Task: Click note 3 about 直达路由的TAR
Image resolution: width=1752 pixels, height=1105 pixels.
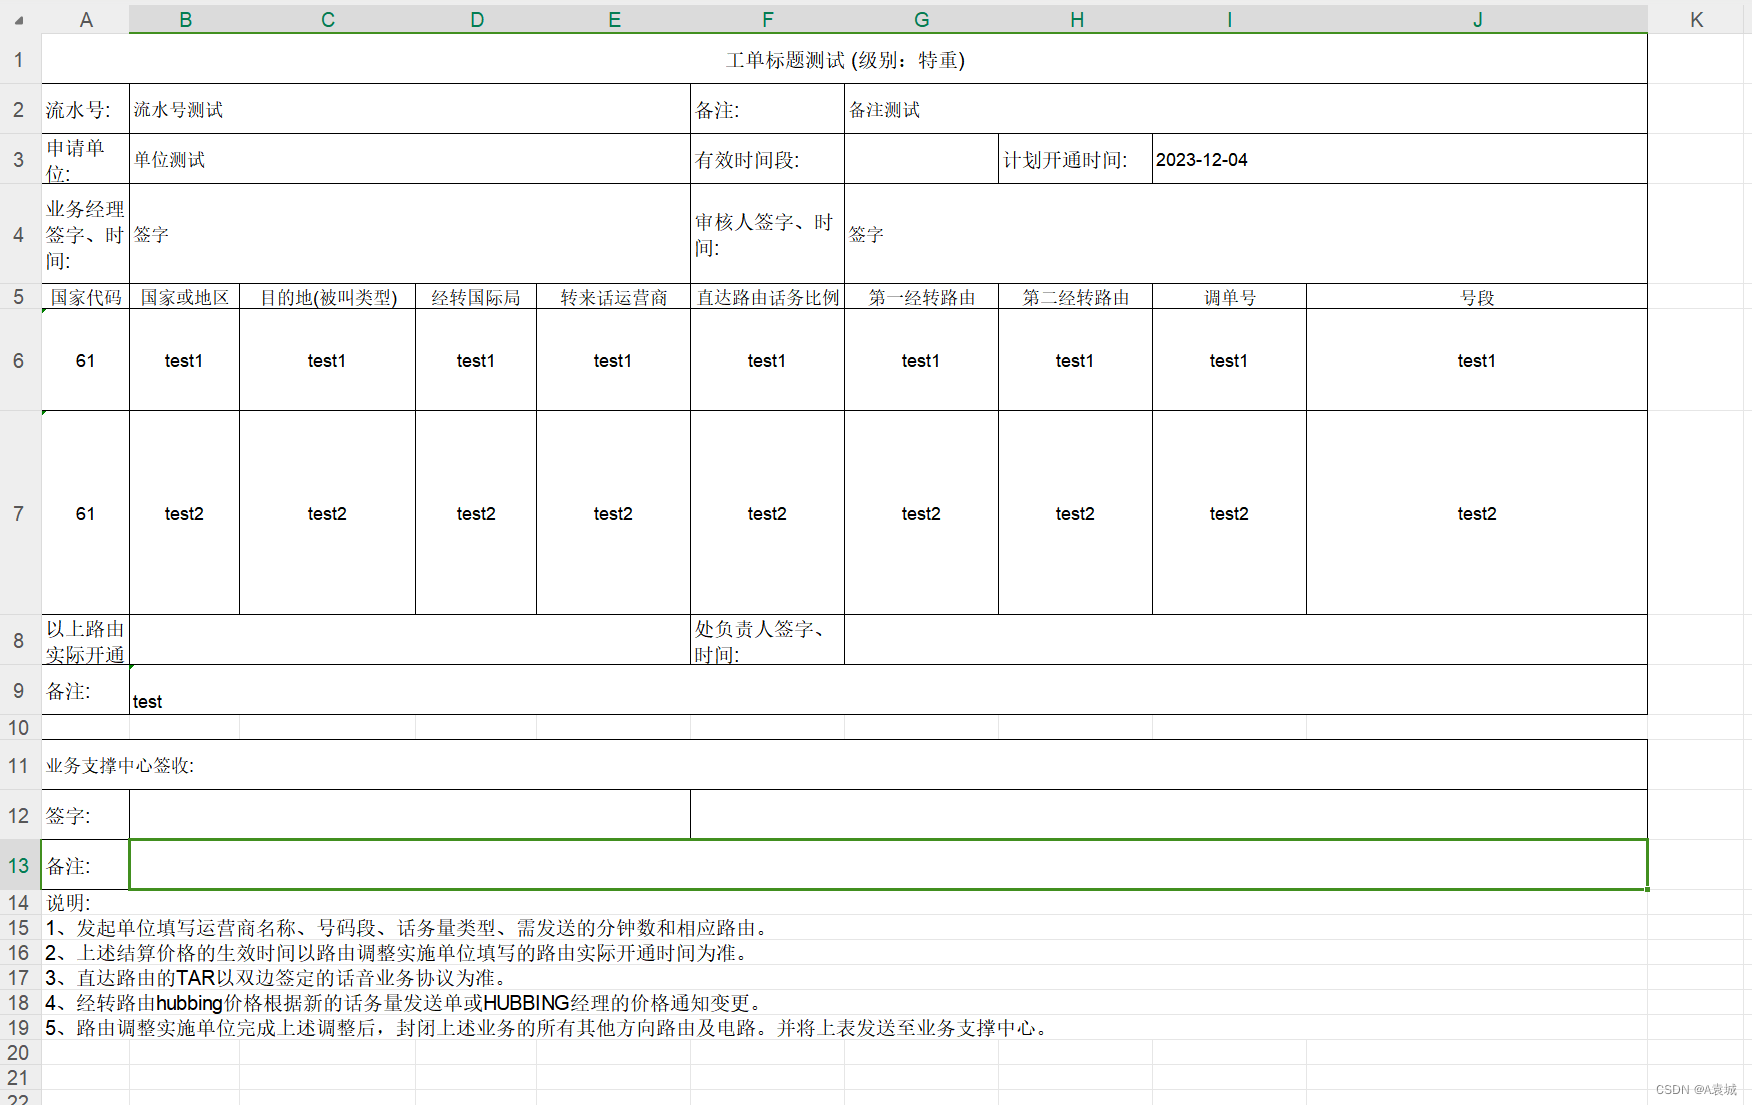Action: (x=279, y=977)
